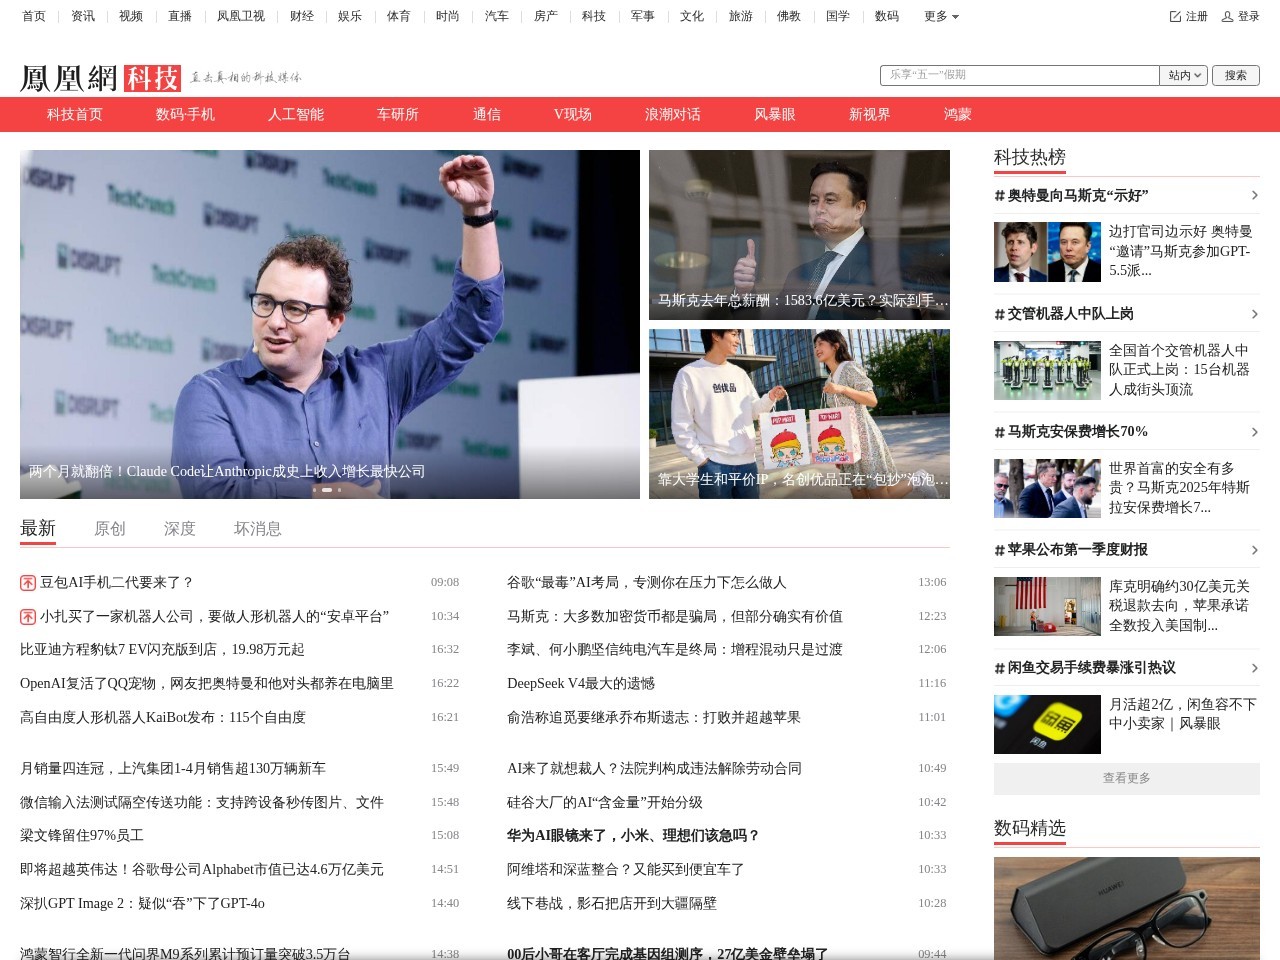The height and width of the screenshot is (960, 1280).
Task: Click into the search input field
Action: [x=1020, y=75]
